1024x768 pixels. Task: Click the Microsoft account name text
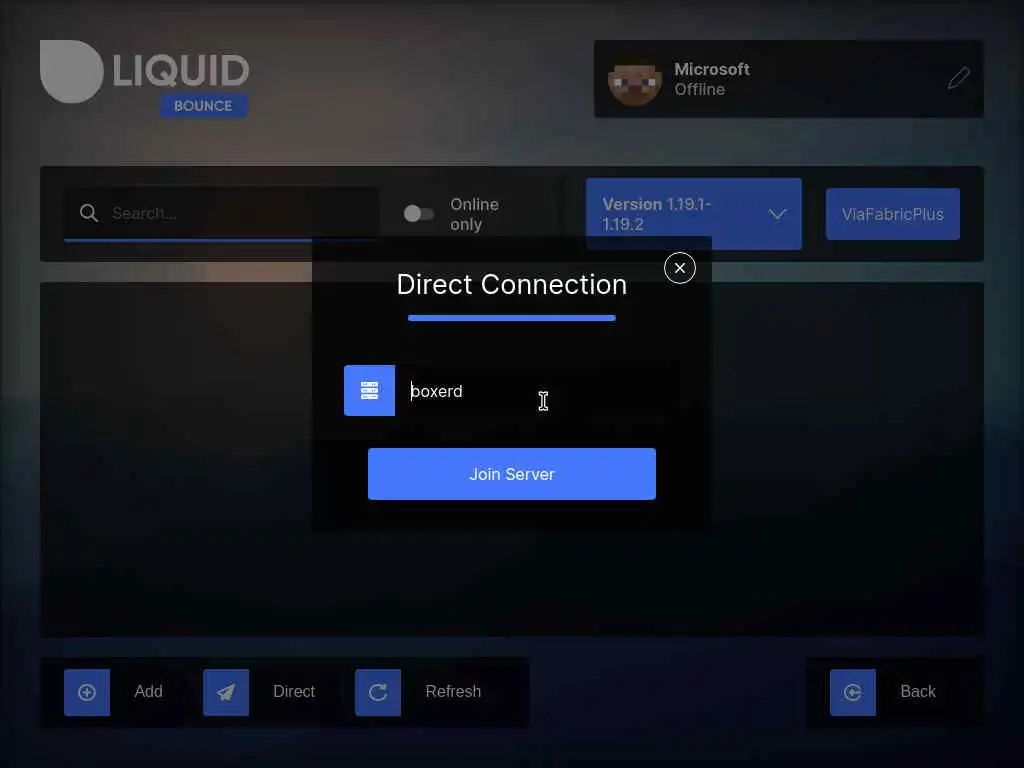coord(712,69)
